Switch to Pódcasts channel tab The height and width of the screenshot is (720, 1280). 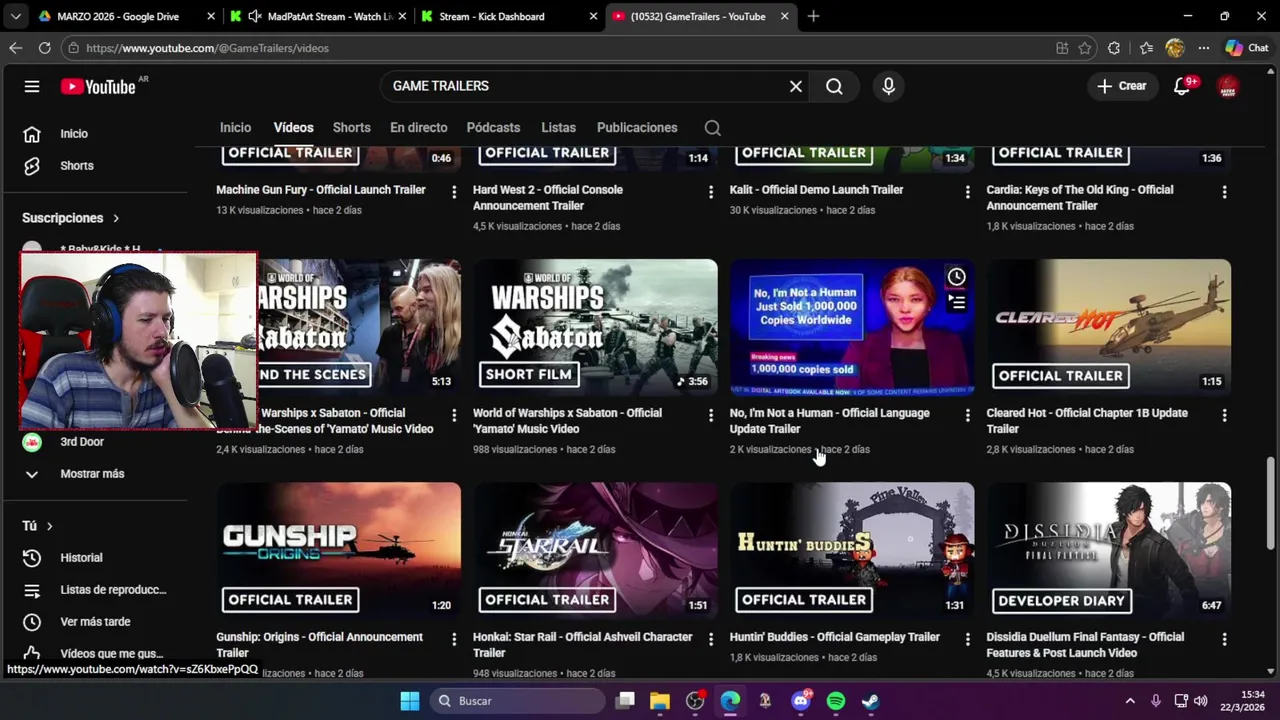493,128
